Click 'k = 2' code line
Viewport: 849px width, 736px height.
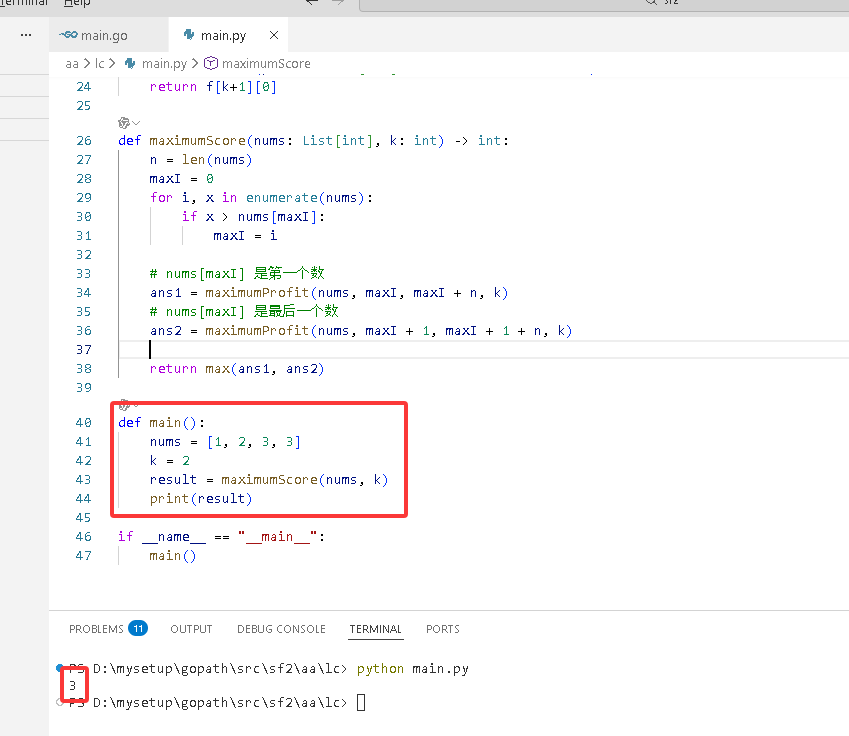coord(169,461)
